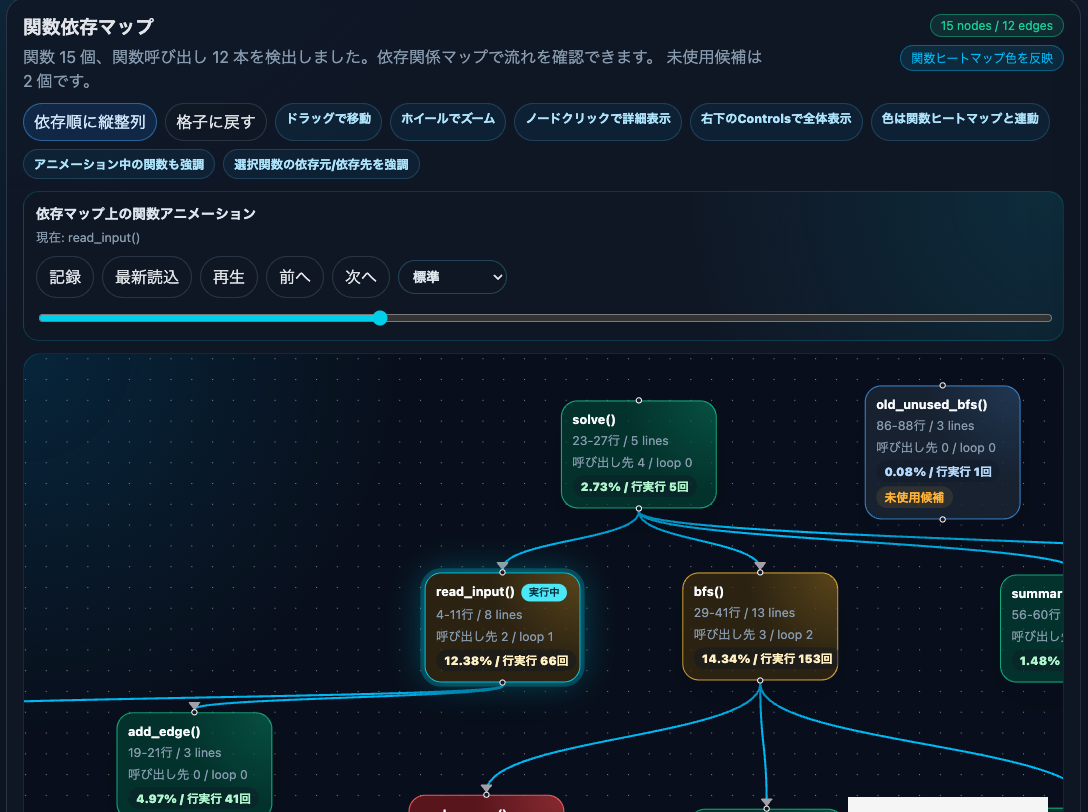
Task: Click the 86-88行 / 3 lines text
Action: click(925, 426)
